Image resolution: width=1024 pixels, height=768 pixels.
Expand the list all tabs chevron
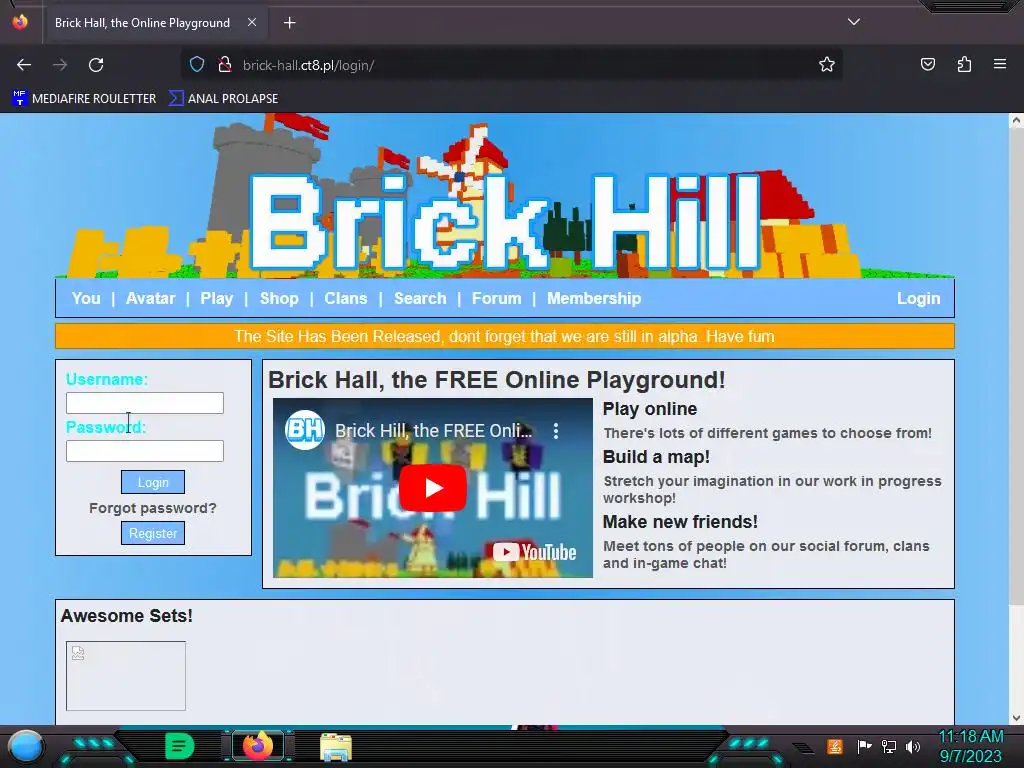point(854,22)
